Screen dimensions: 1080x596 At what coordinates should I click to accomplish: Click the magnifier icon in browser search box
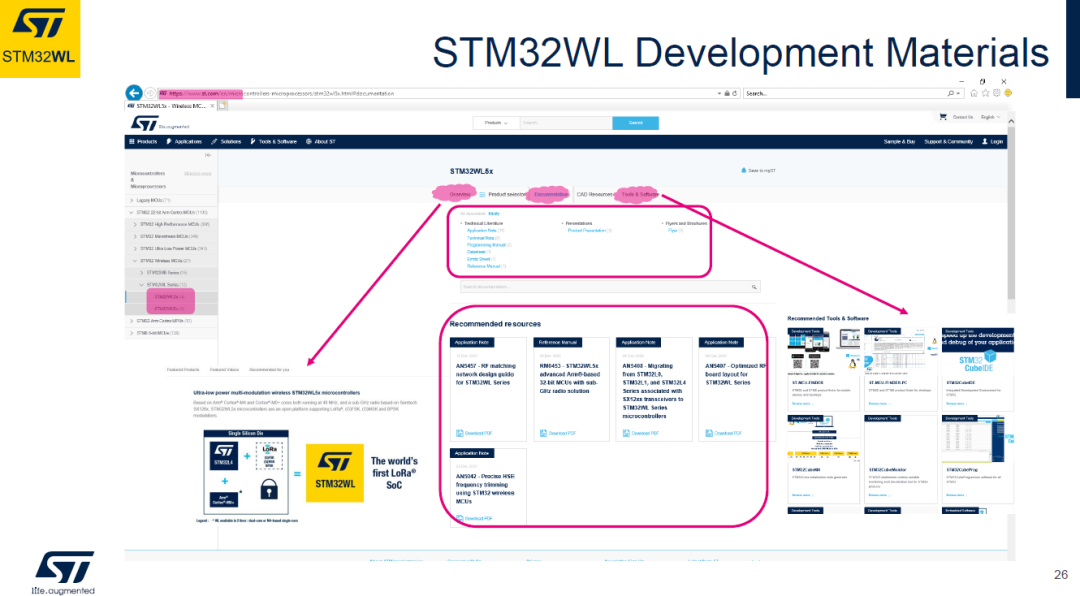click(x=951, y=93)
